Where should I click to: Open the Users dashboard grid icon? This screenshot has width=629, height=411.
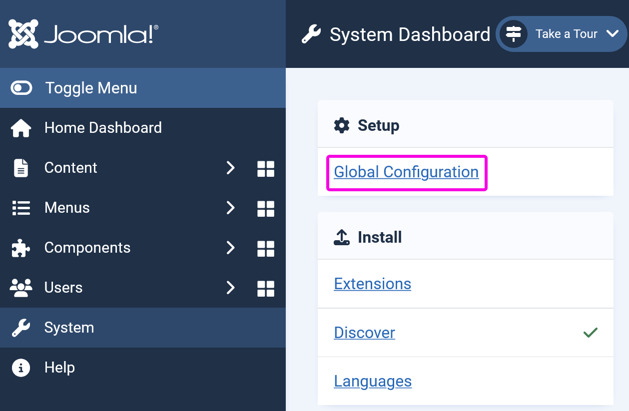click(266, 289)
